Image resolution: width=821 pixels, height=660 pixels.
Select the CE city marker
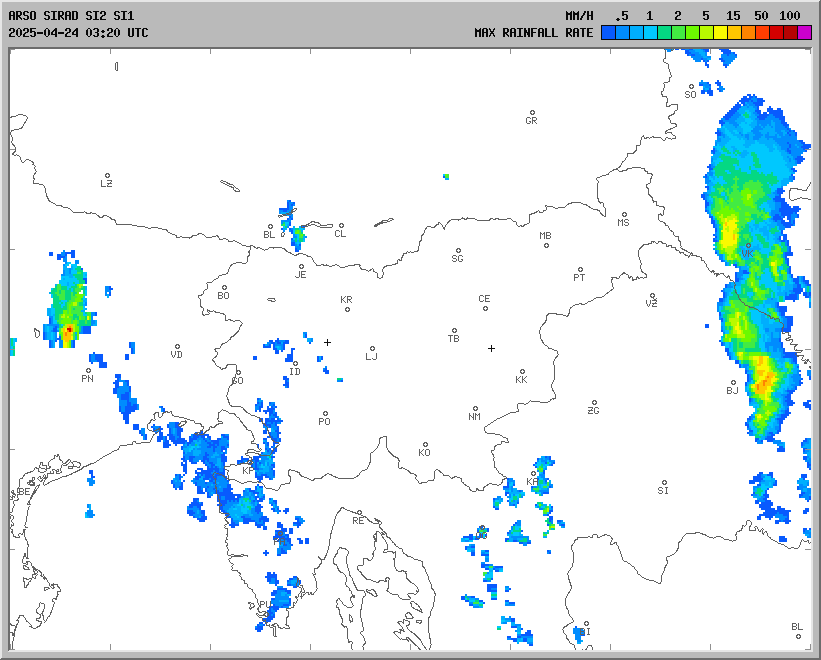click(x=485, y=307)
